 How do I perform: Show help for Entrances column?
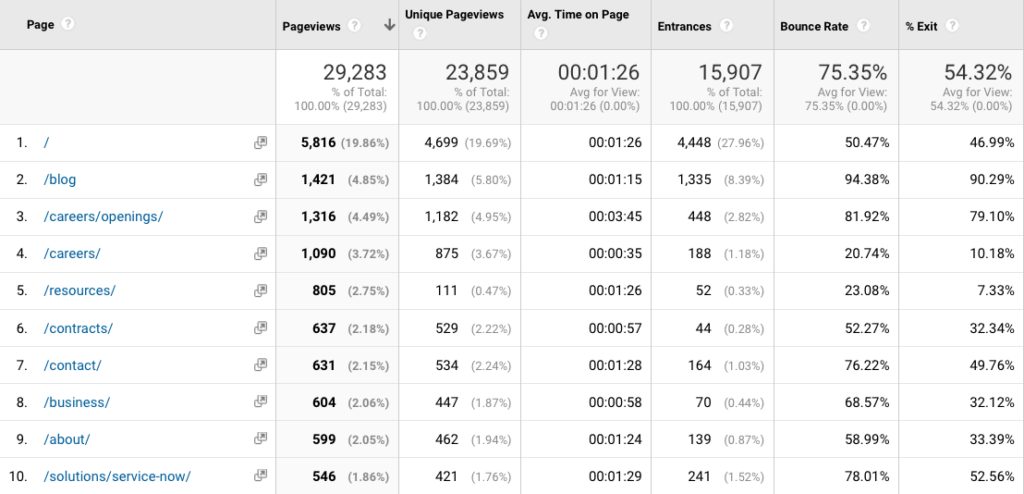coord(726,25)
